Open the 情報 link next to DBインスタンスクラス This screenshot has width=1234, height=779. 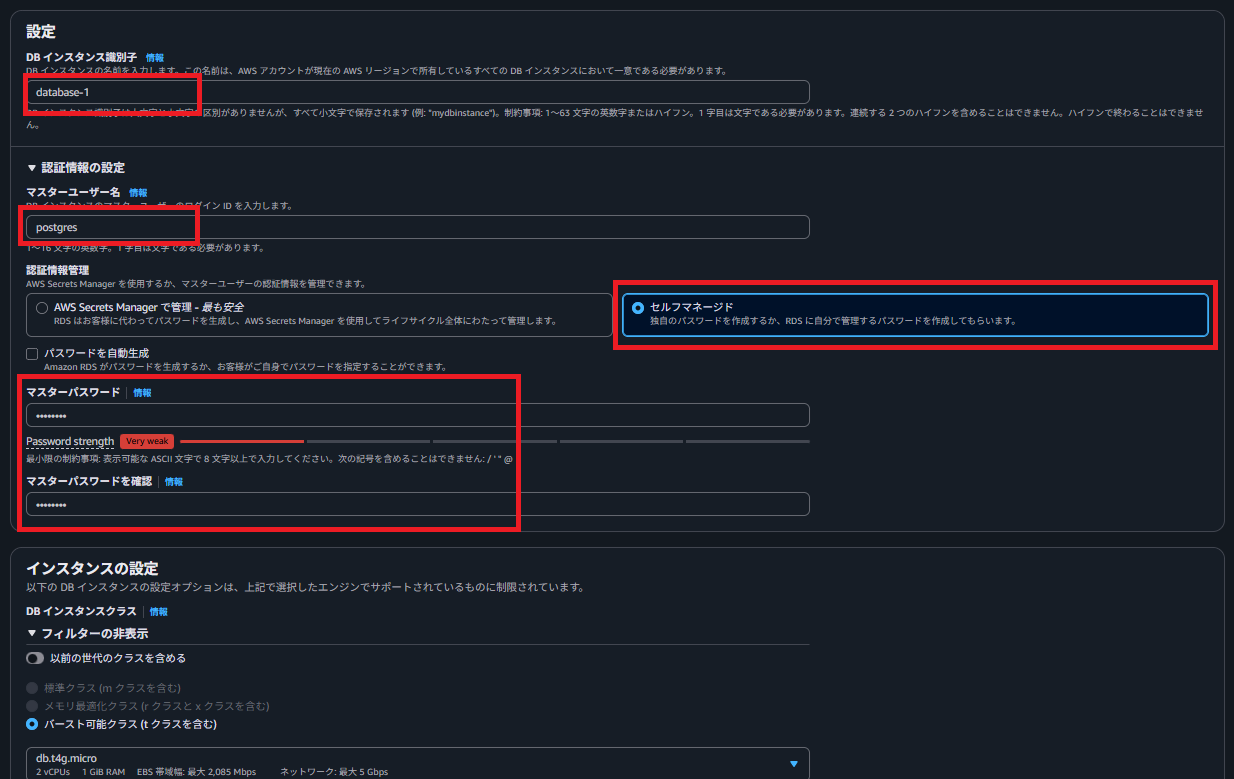click(x=159, y=611)
